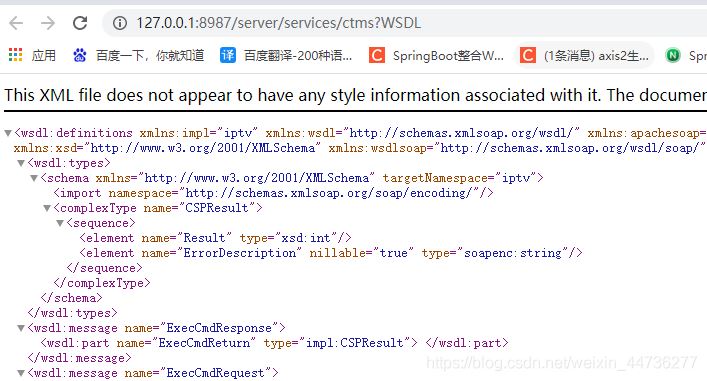Reload the WSDL page
Viewport: 707px width, 381px height.
tap(80, 23)
